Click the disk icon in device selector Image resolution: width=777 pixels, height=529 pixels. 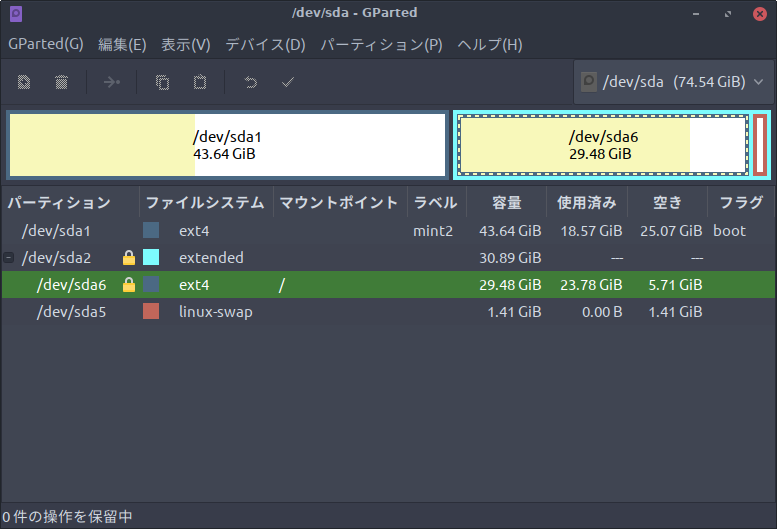[x=589, y=81]
